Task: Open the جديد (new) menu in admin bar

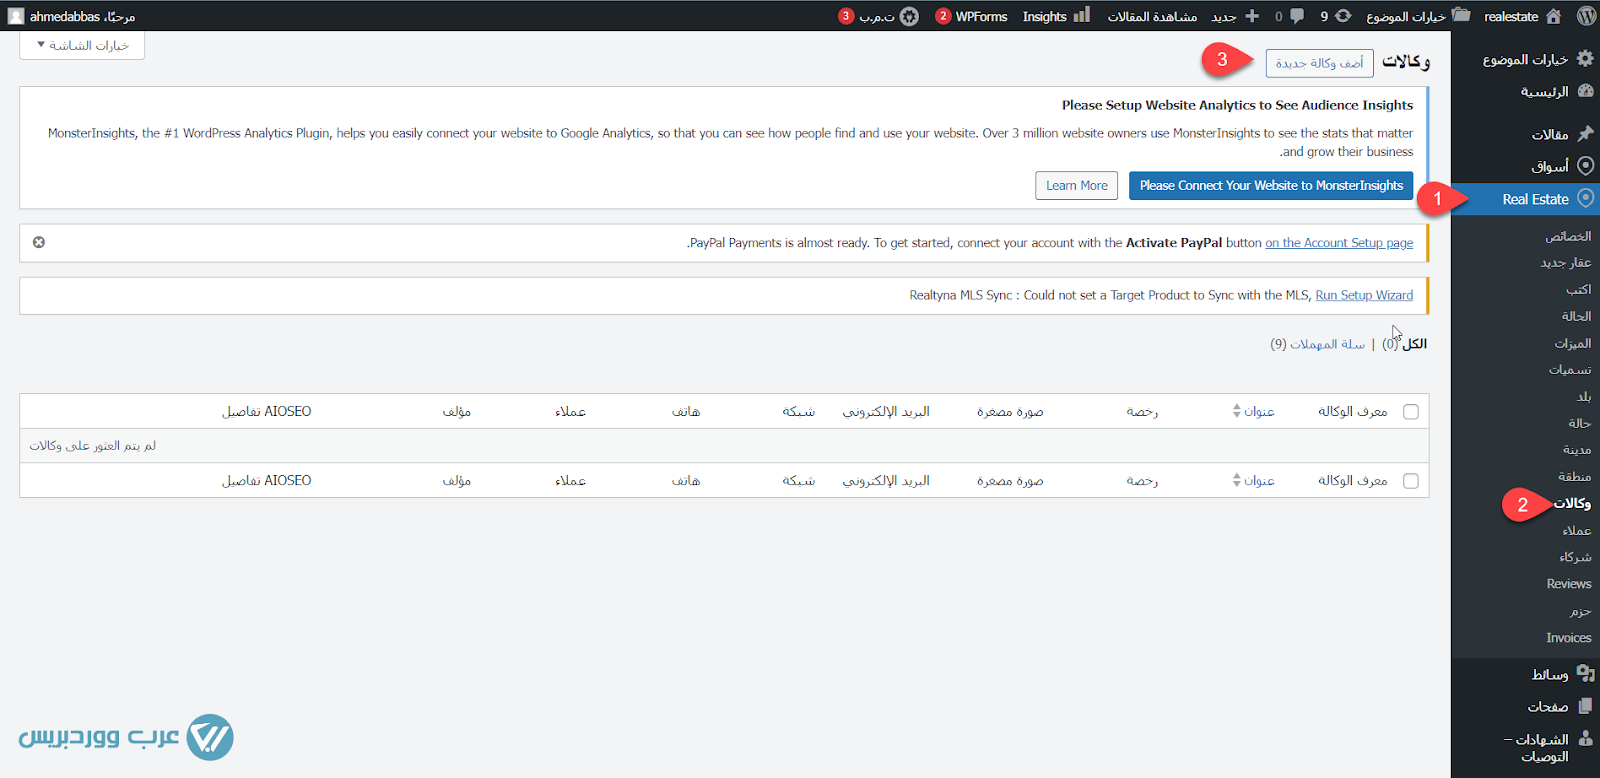Action: tap(1236, 16)
